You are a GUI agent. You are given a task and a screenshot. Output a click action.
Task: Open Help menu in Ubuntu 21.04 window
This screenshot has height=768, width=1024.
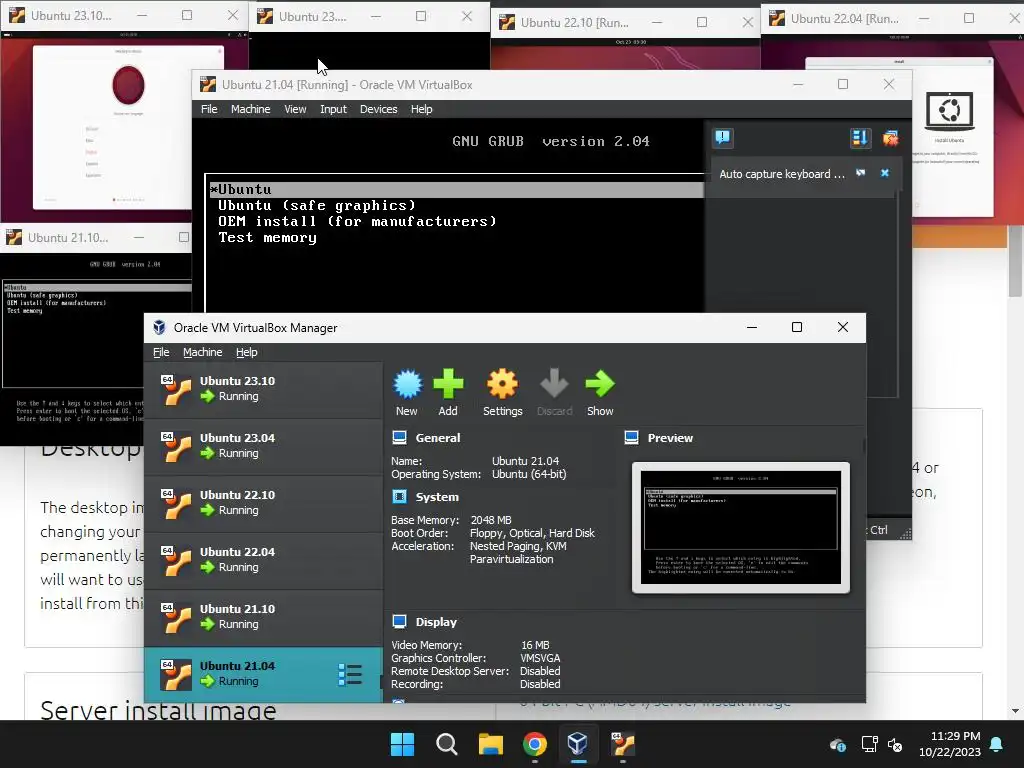coord(422,109)
